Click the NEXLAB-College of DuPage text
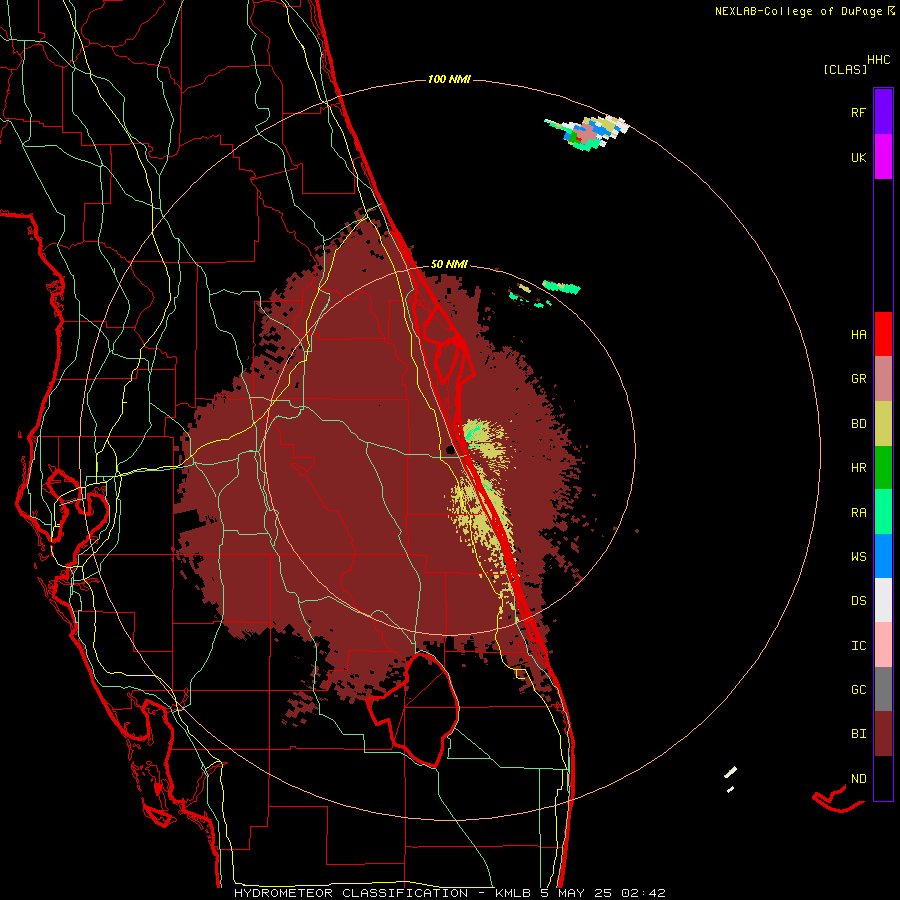900x900 pixels. tap(801, 11)
